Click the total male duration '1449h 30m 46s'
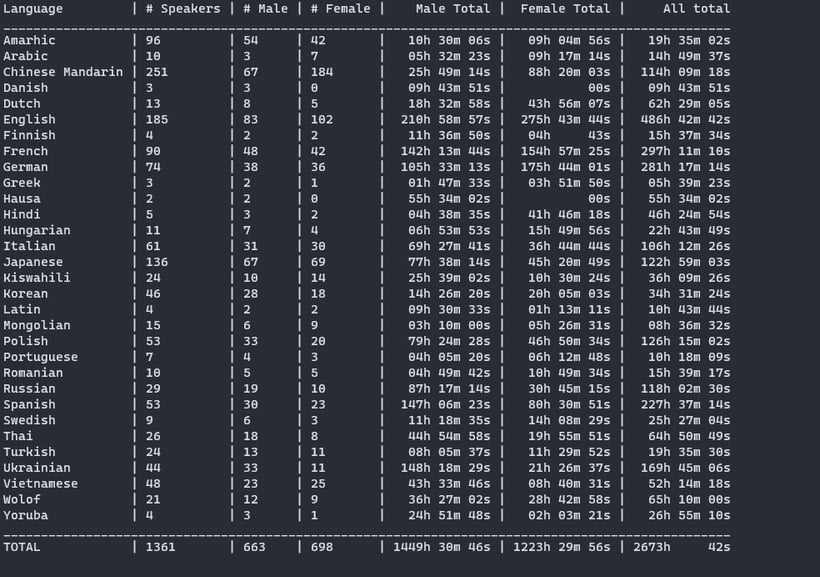The width and height of the screenshot is (820, 577). (442, 547)
